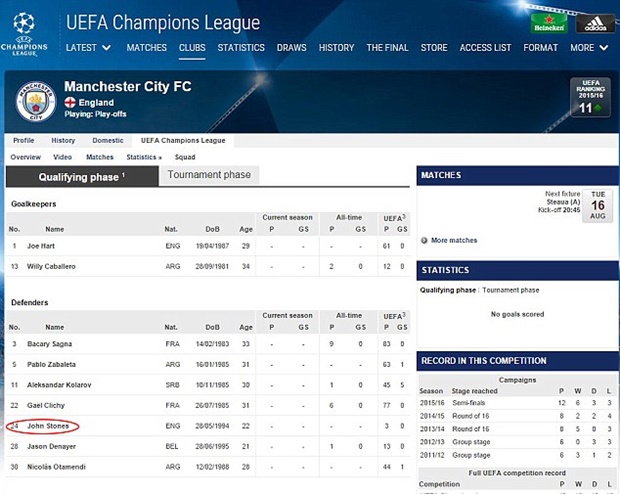Click the Heineken sponsor logo
The height and width of the screenshot is (494, 620).
point(548,24)
